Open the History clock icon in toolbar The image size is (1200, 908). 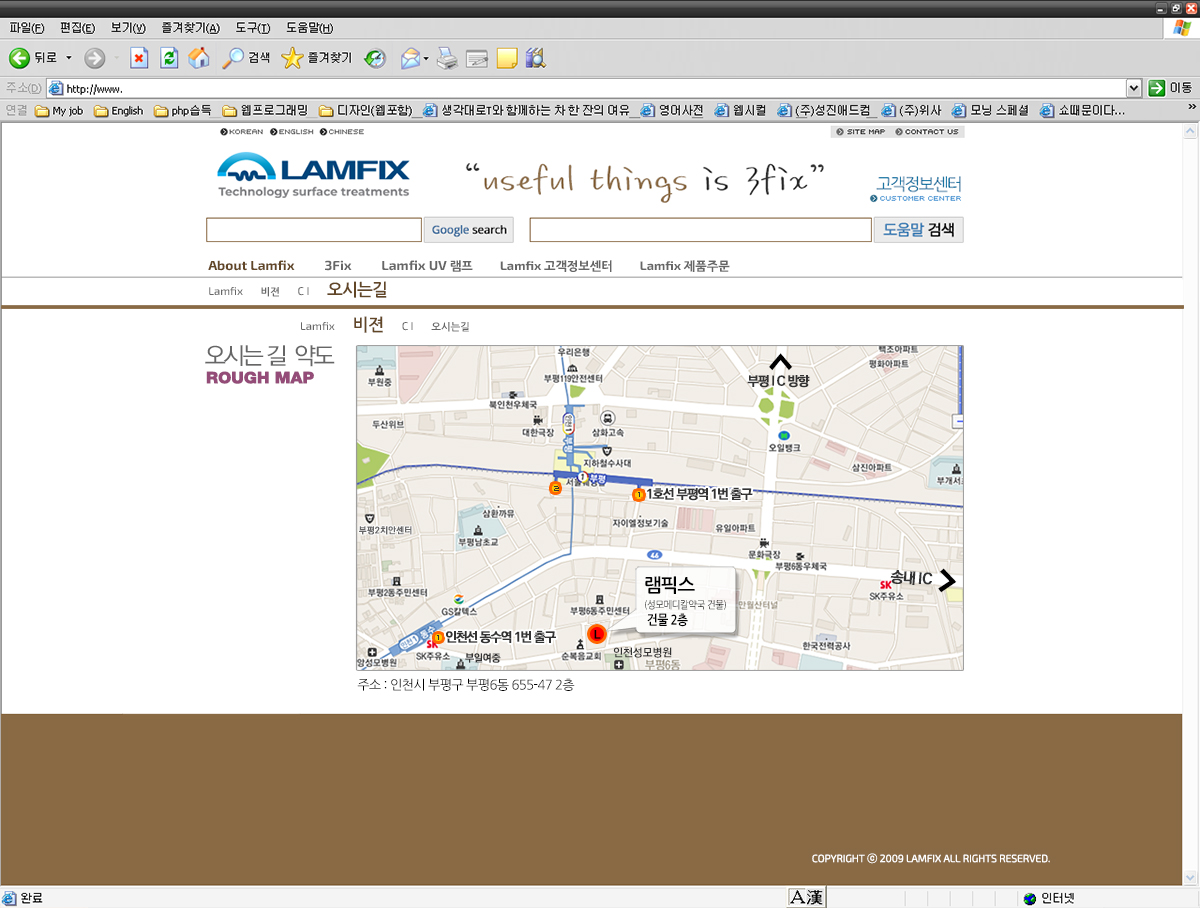tap(375, 58)
